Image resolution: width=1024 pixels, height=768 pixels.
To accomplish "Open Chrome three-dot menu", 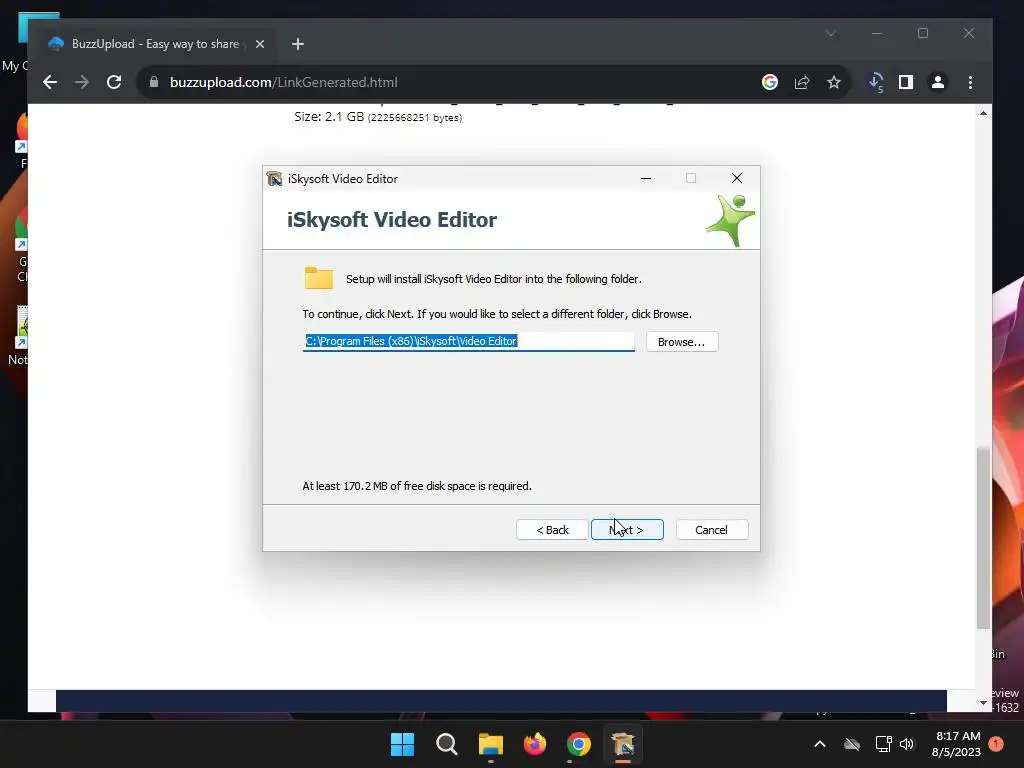I will click(970, 82).
